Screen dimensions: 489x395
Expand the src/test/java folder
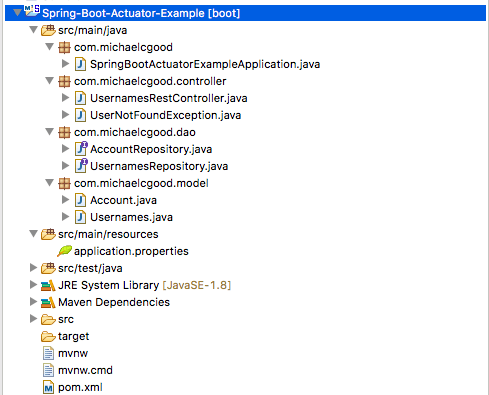(x=33, y=268)
